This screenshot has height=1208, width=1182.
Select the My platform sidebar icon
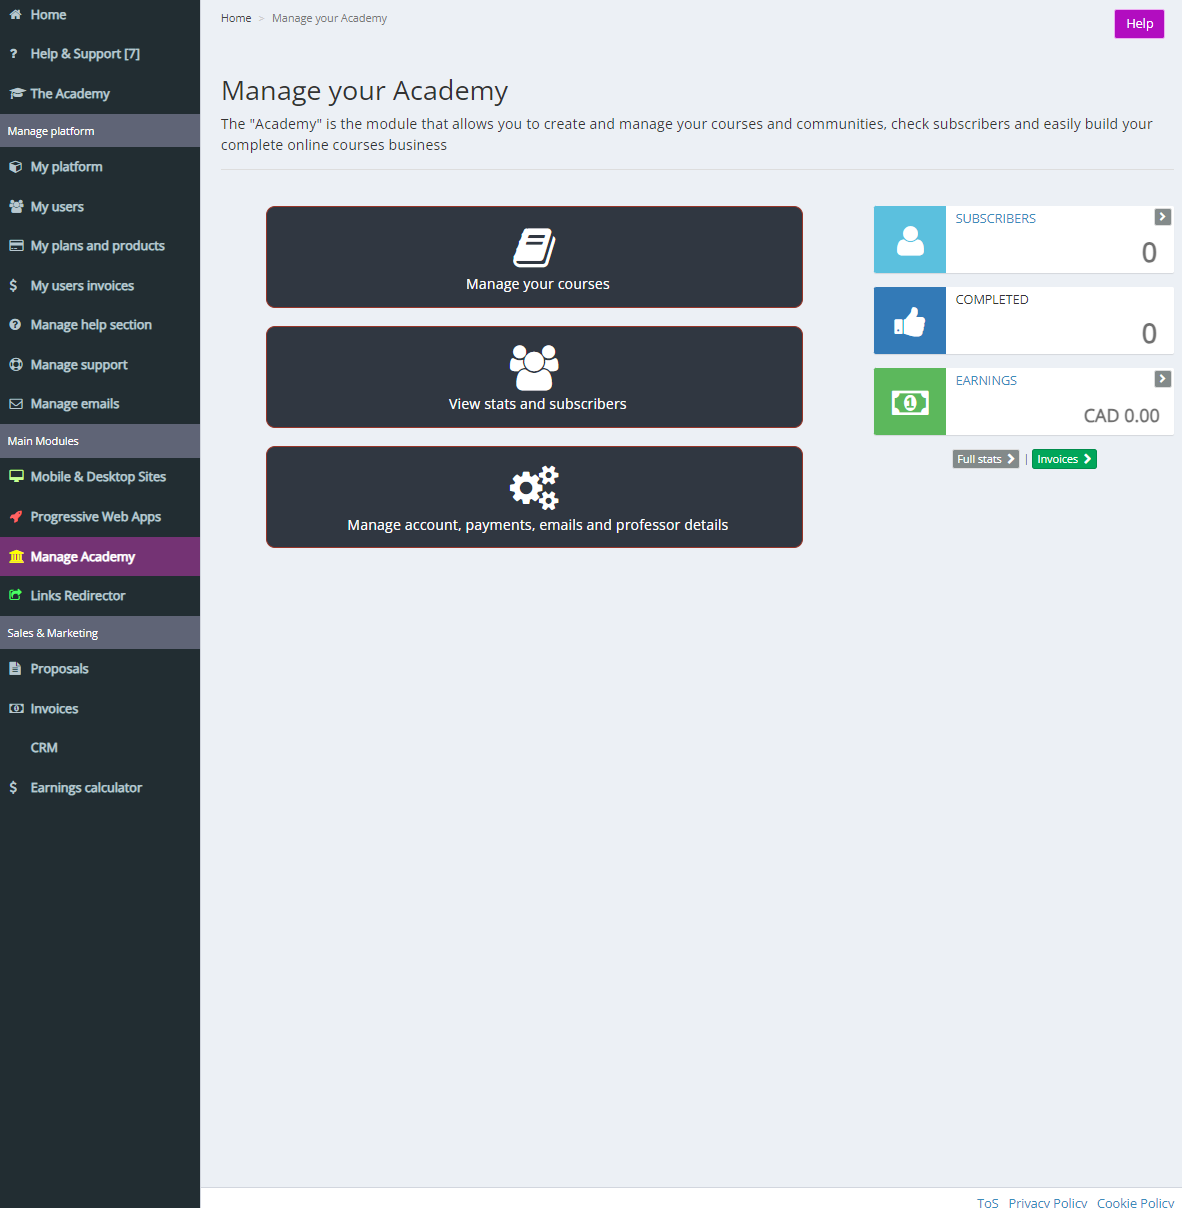coord(16,166)
